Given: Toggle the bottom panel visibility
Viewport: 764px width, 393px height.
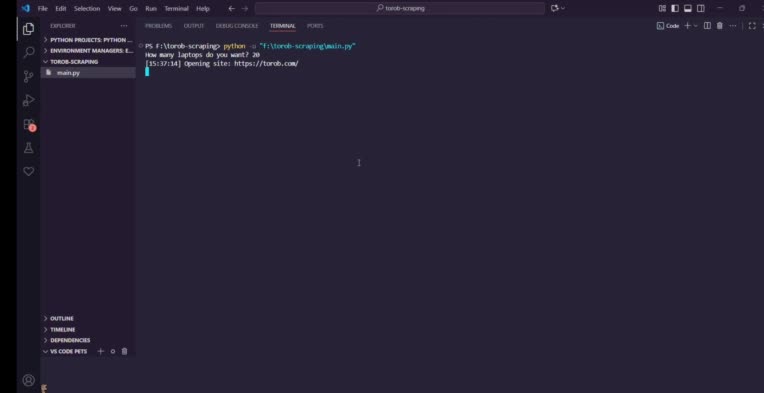Looking at the screenshot, I should (688, 8).
